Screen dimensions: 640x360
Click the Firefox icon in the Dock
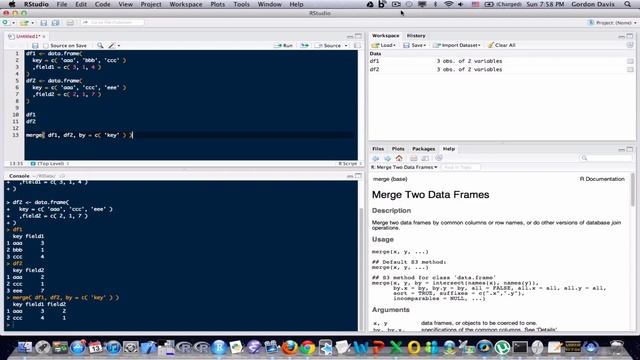coord(290,347)
